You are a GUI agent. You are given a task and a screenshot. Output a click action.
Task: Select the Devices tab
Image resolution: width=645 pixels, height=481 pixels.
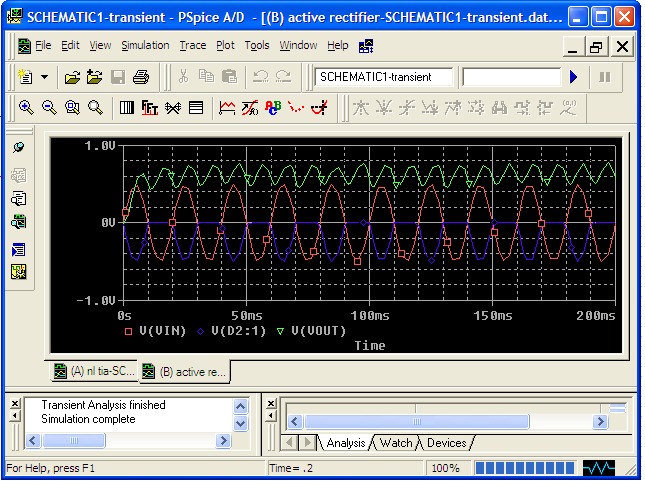446,443
